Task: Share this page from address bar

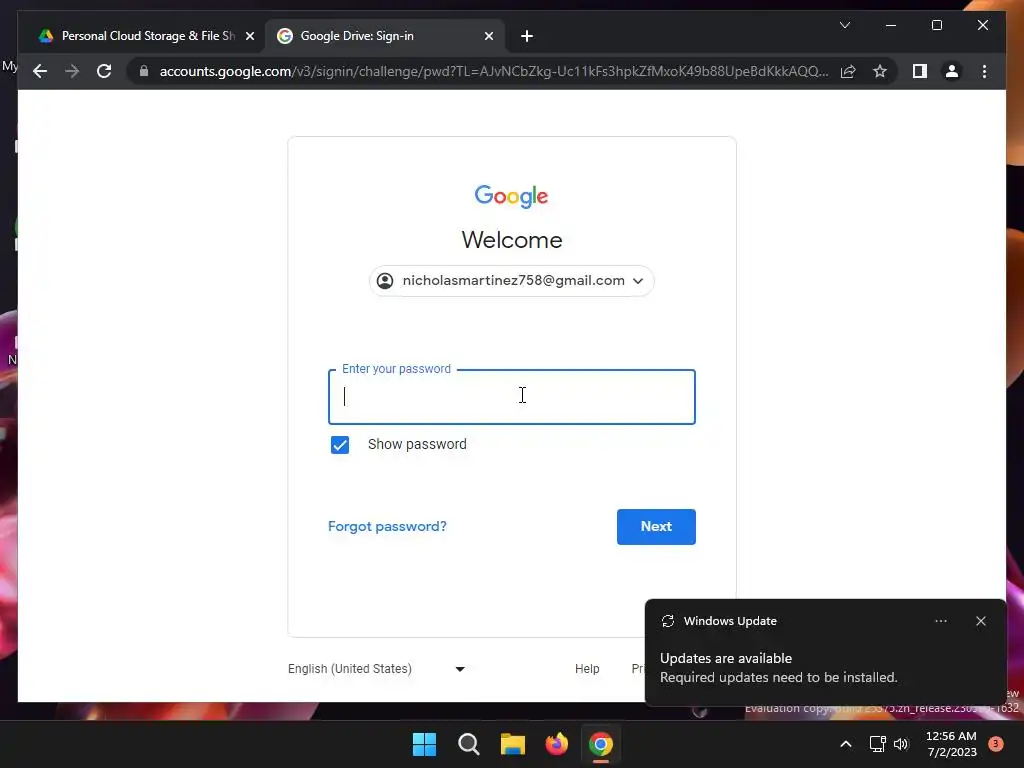Action: 848,71
